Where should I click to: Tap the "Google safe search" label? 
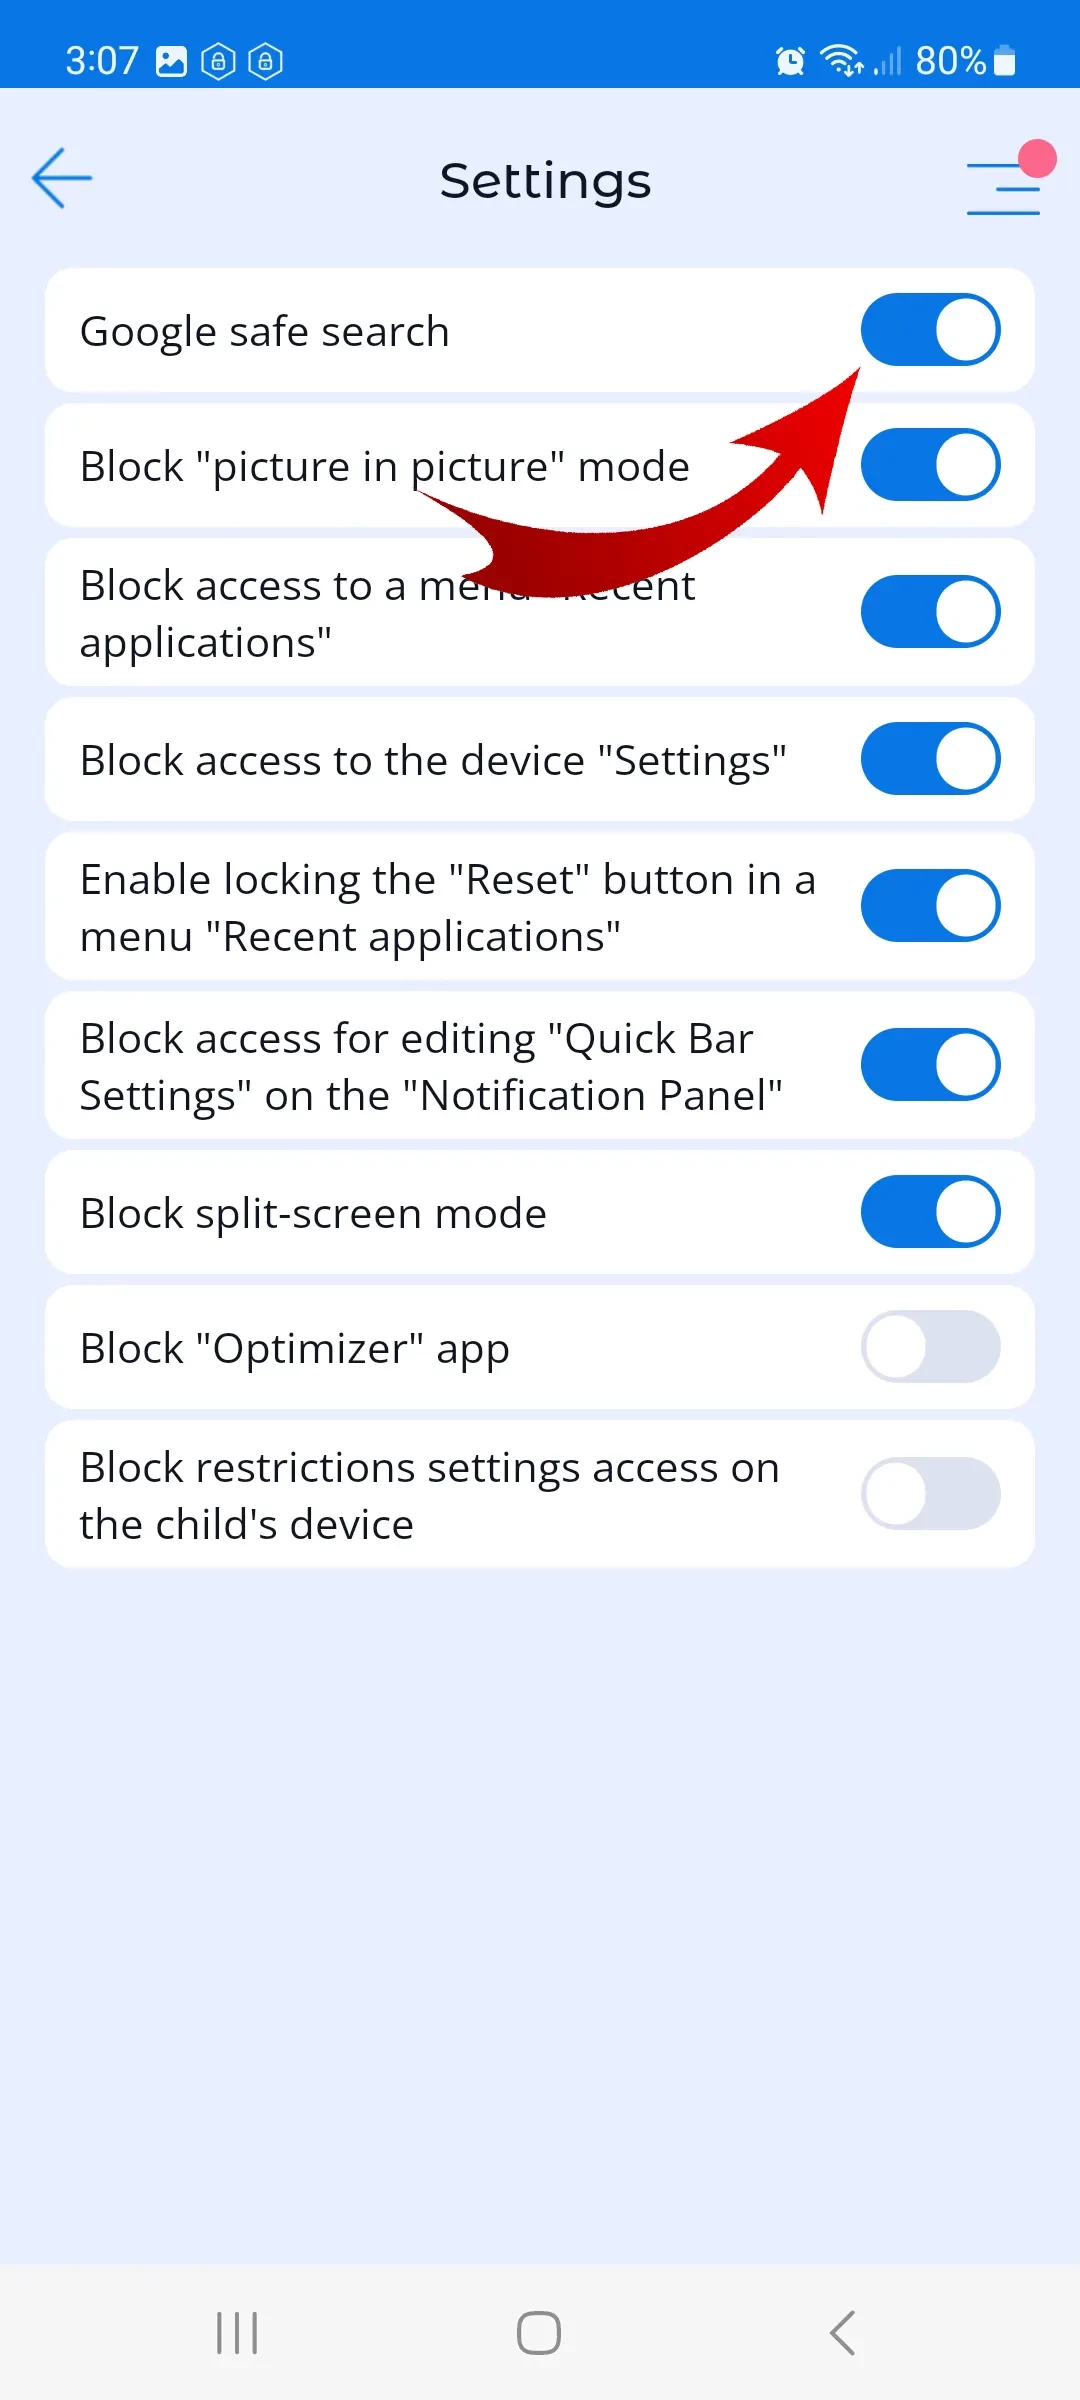click(265, 331)
